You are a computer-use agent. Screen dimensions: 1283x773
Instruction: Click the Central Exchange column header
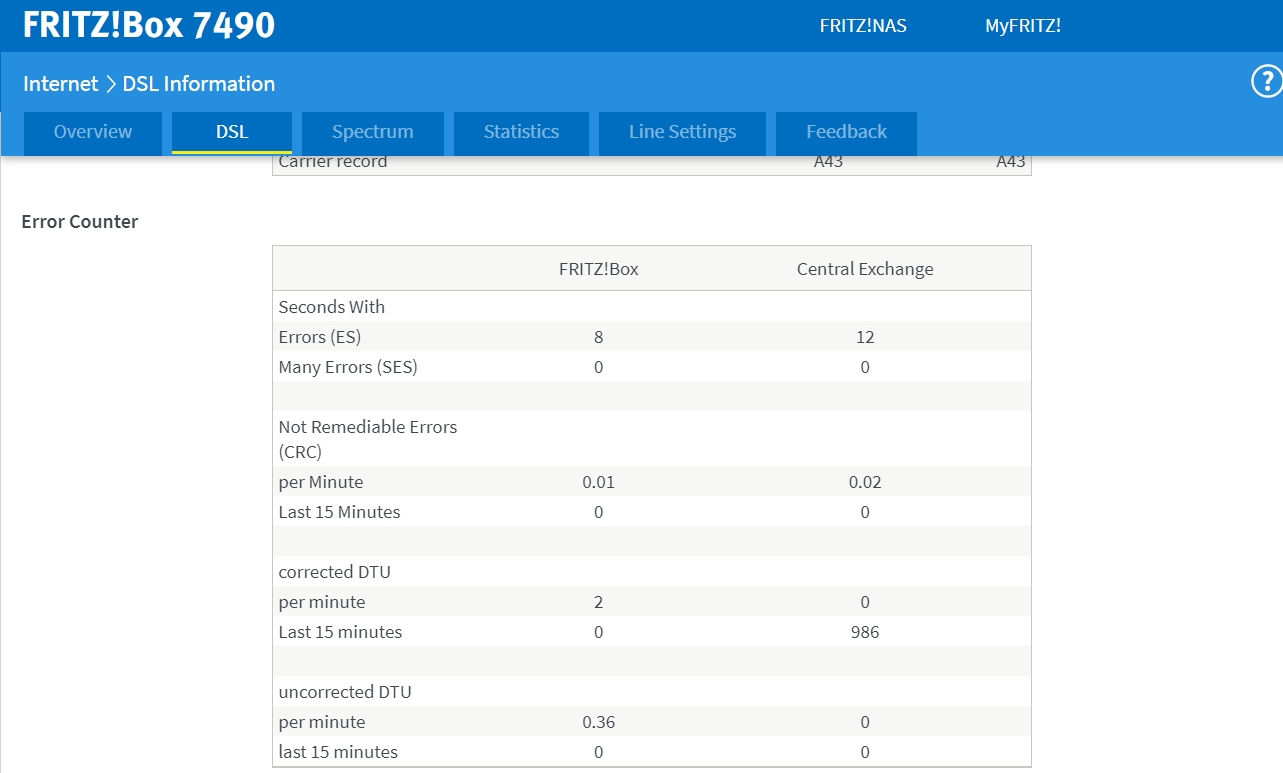coord(864,269)
